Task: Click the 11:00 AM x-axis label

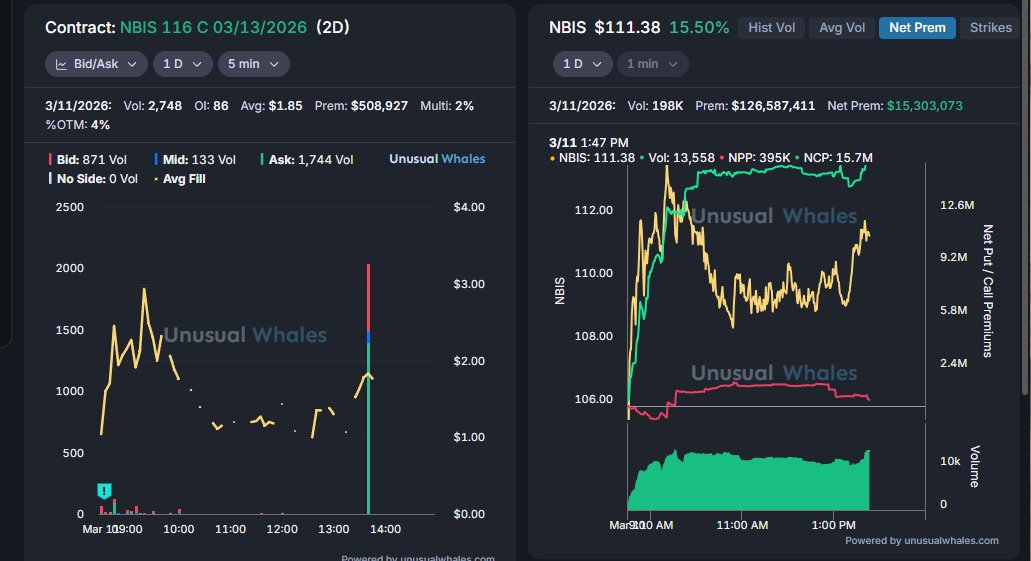Action: 742,525
